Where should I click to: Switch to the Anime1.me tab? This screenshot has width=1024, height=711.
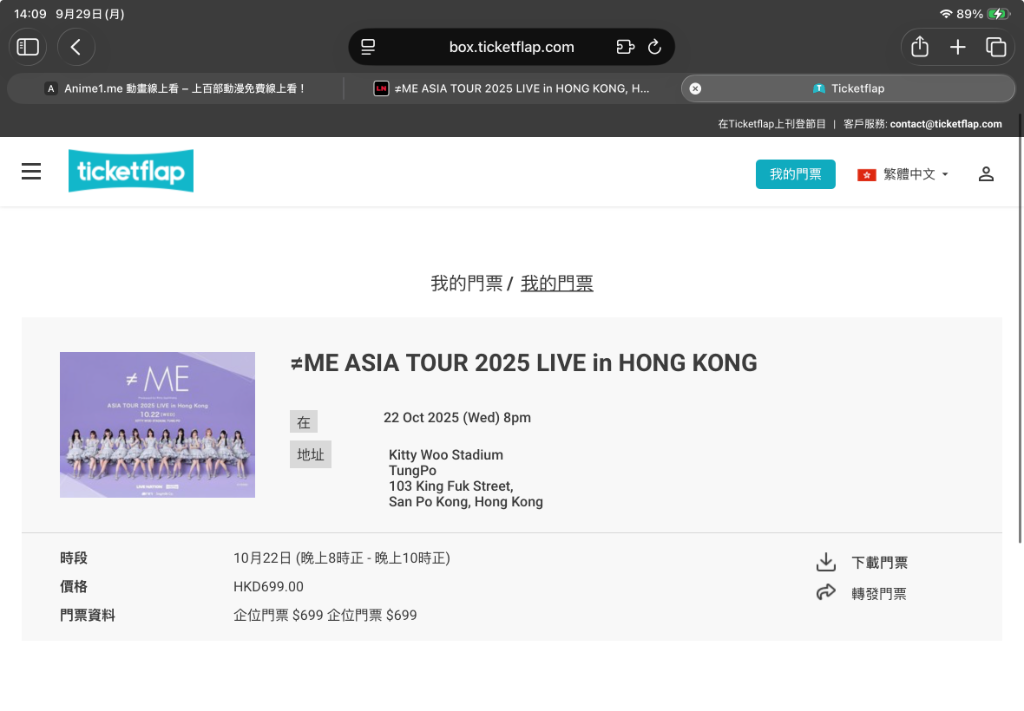175,88
